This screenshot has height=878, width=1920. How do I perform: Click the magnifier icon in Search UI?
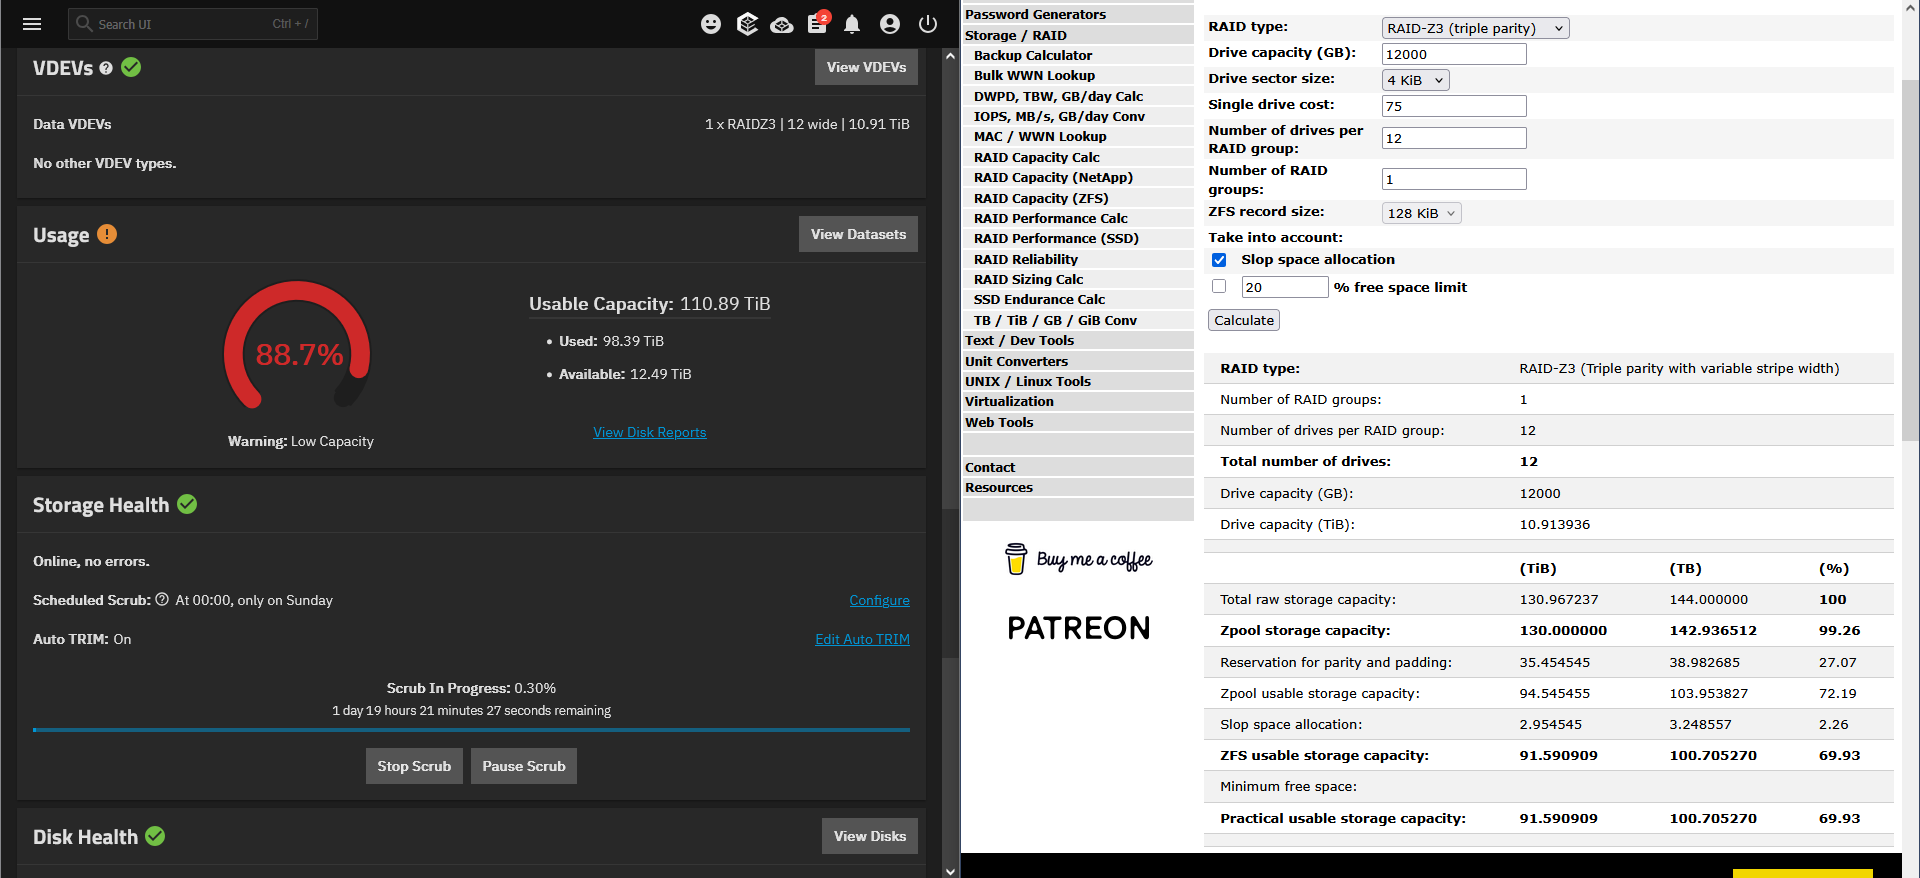click(84, 24)
